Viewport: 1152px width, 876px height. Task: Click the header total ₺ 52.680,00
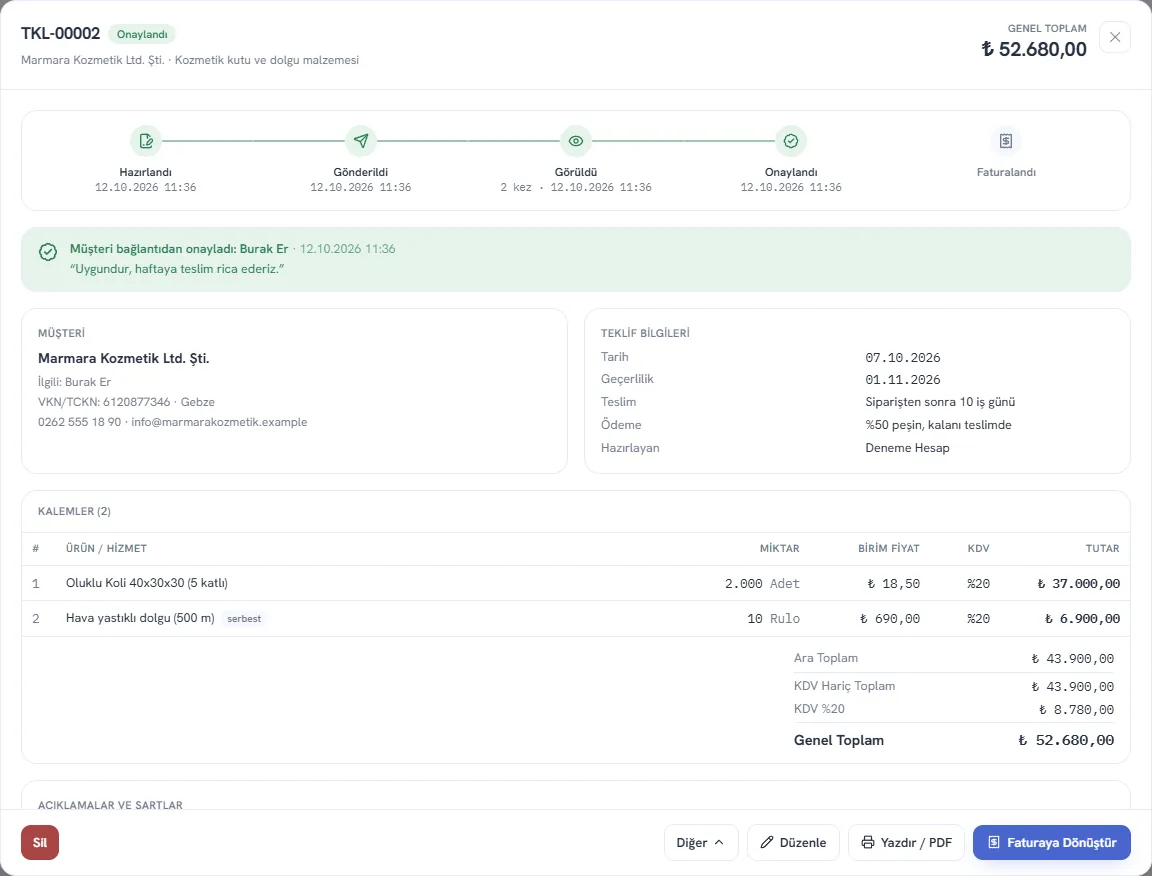click(1034, 49)
